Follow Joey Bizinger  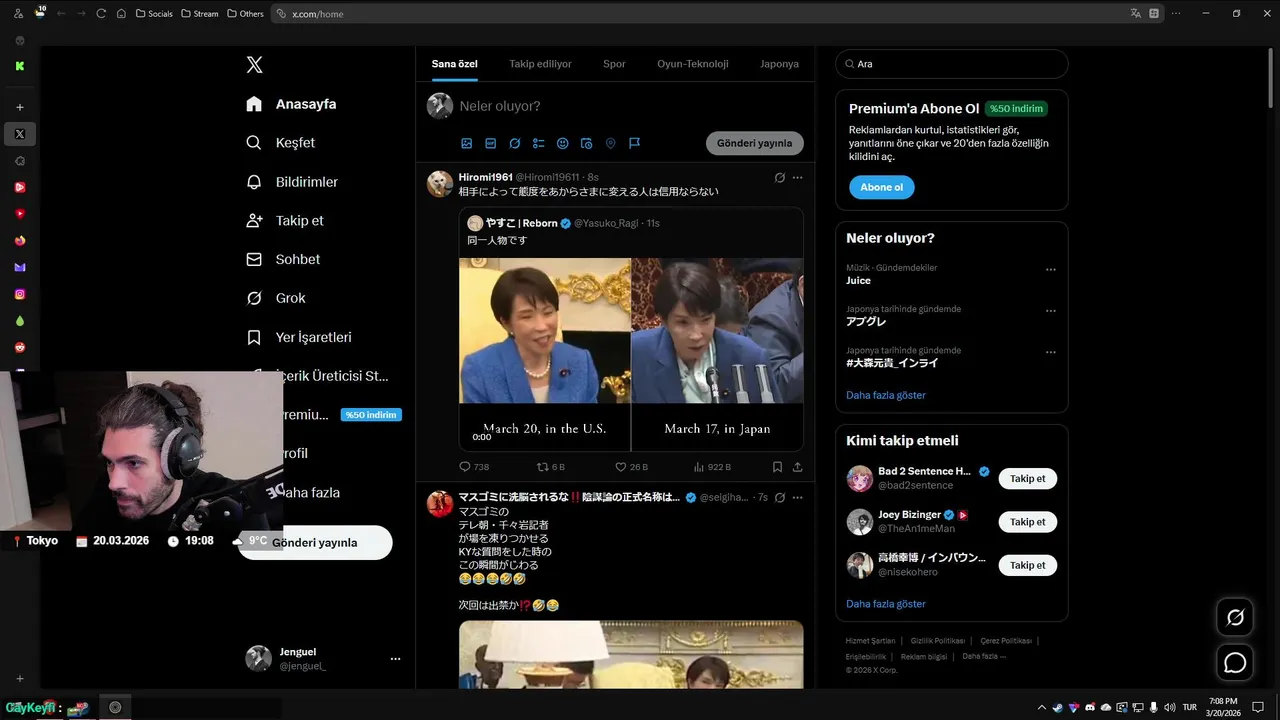(x=1027, y=522)
